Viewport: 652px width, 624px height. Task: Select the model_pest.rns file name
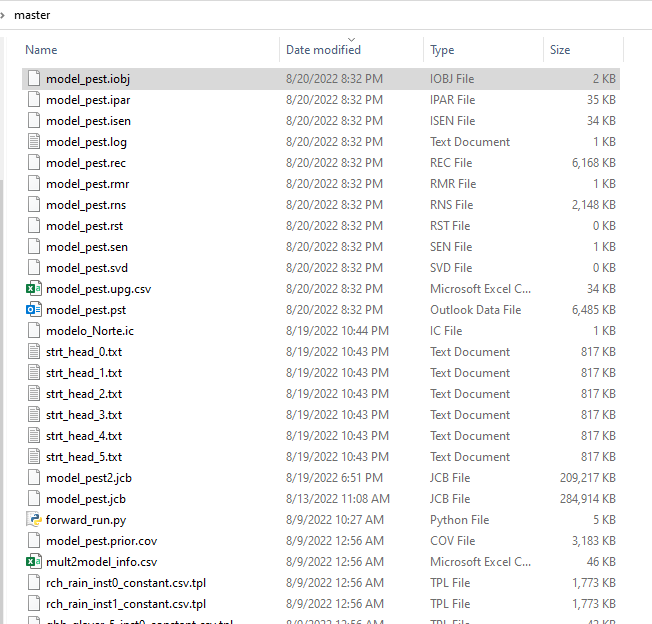click(x=86, y=205)
